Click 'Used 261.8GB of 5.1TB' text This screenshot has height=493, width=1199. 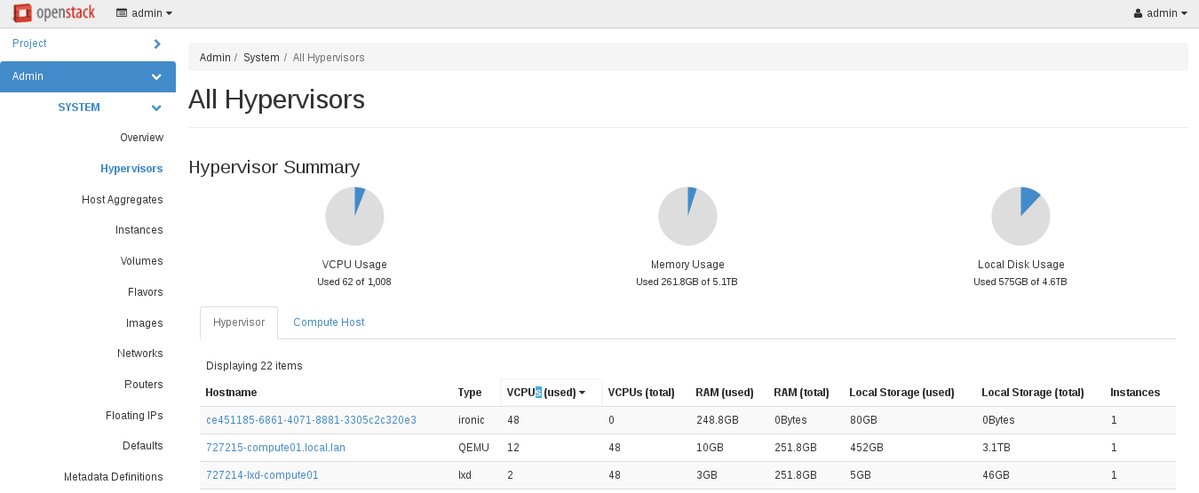[687, 282]
